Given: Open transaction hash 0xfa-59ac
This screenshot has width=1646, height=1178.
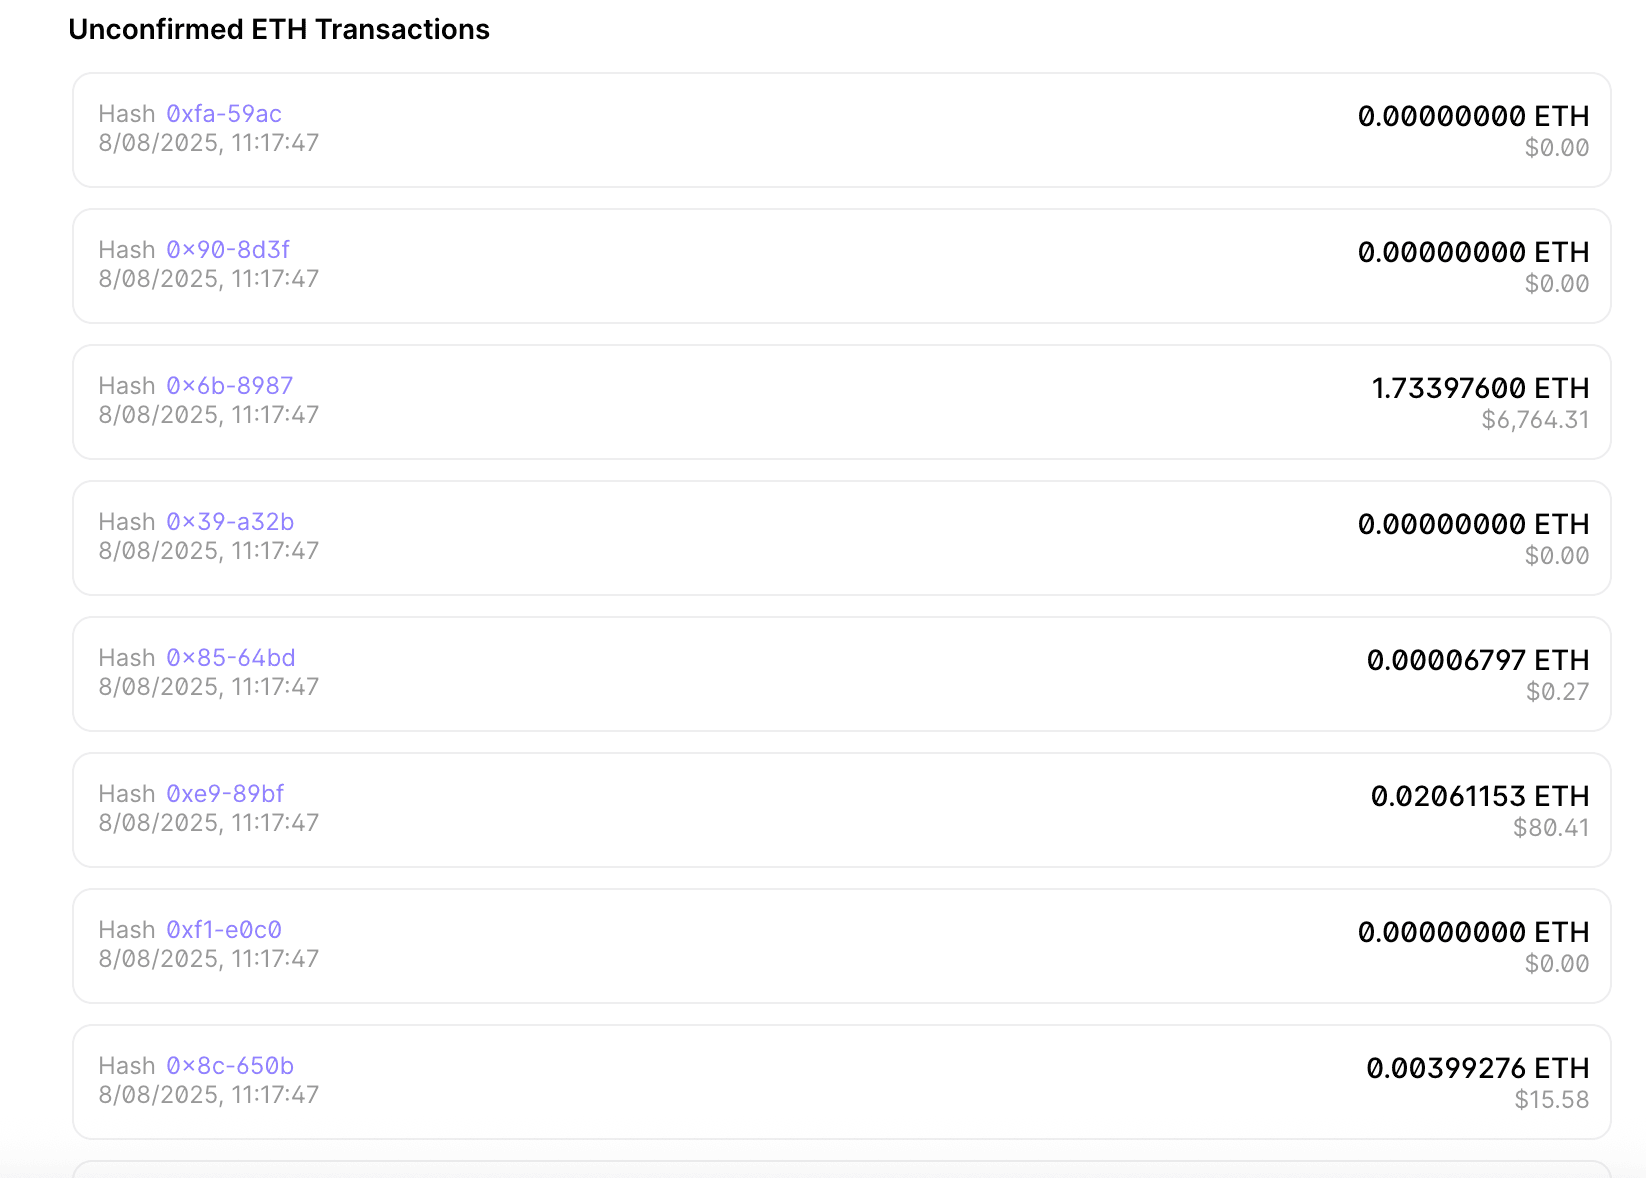Looking at the screenshot, I should click(222, 113).
